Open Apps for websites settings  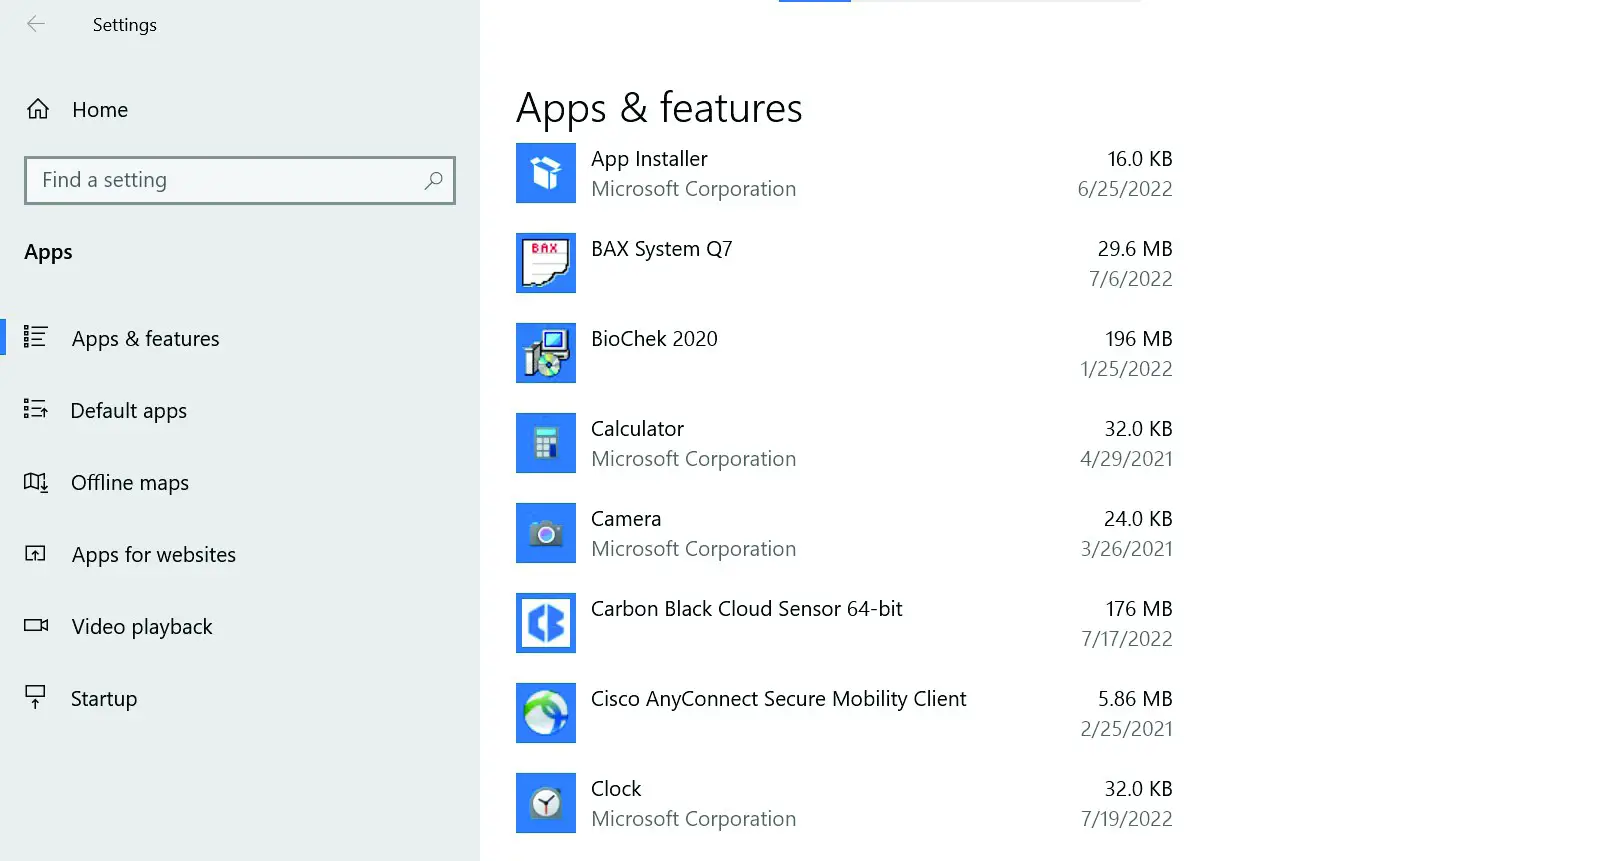pyautogui.click(x=153, y=555)
